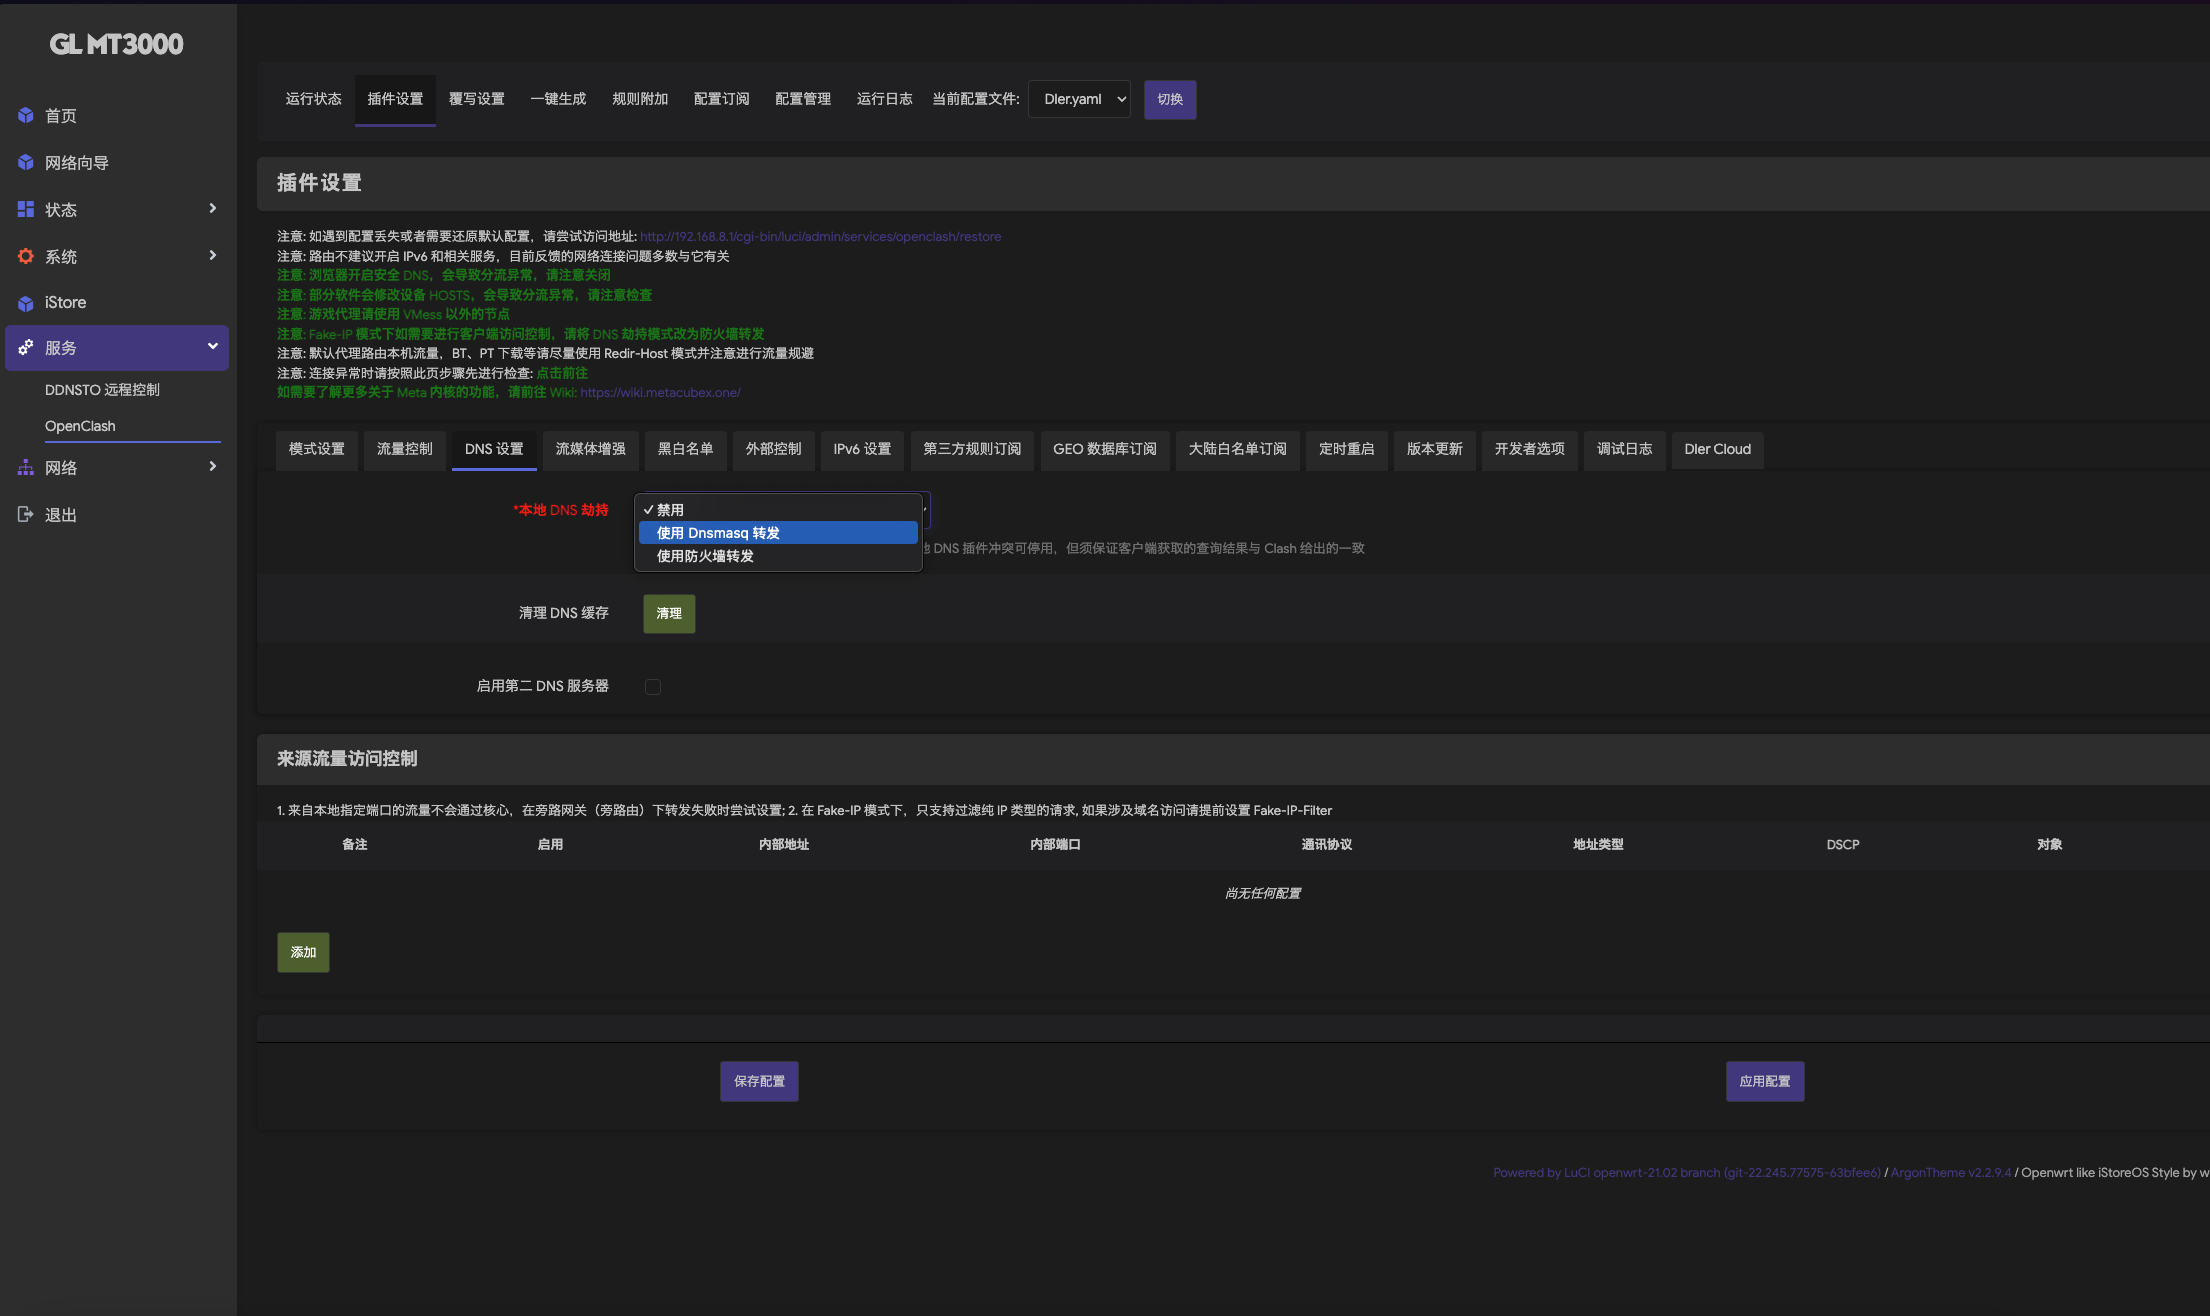
Task: Click the 状态 grid icon in sidebar
Action: [26, 210]
